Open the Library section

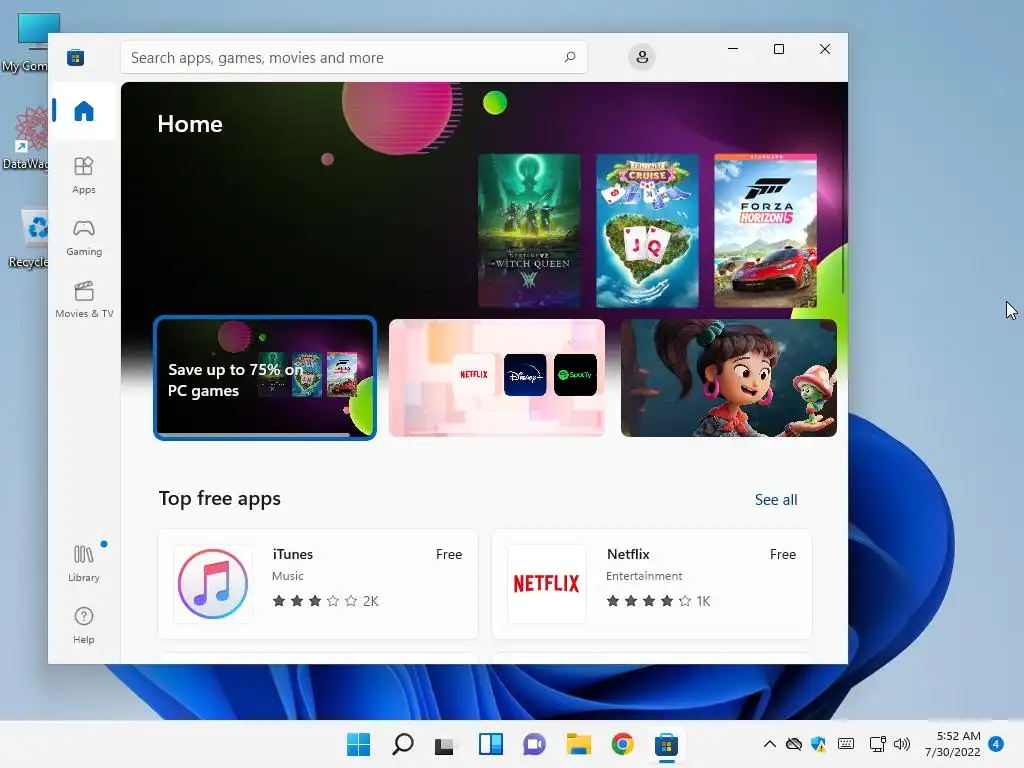pos(84,564)
